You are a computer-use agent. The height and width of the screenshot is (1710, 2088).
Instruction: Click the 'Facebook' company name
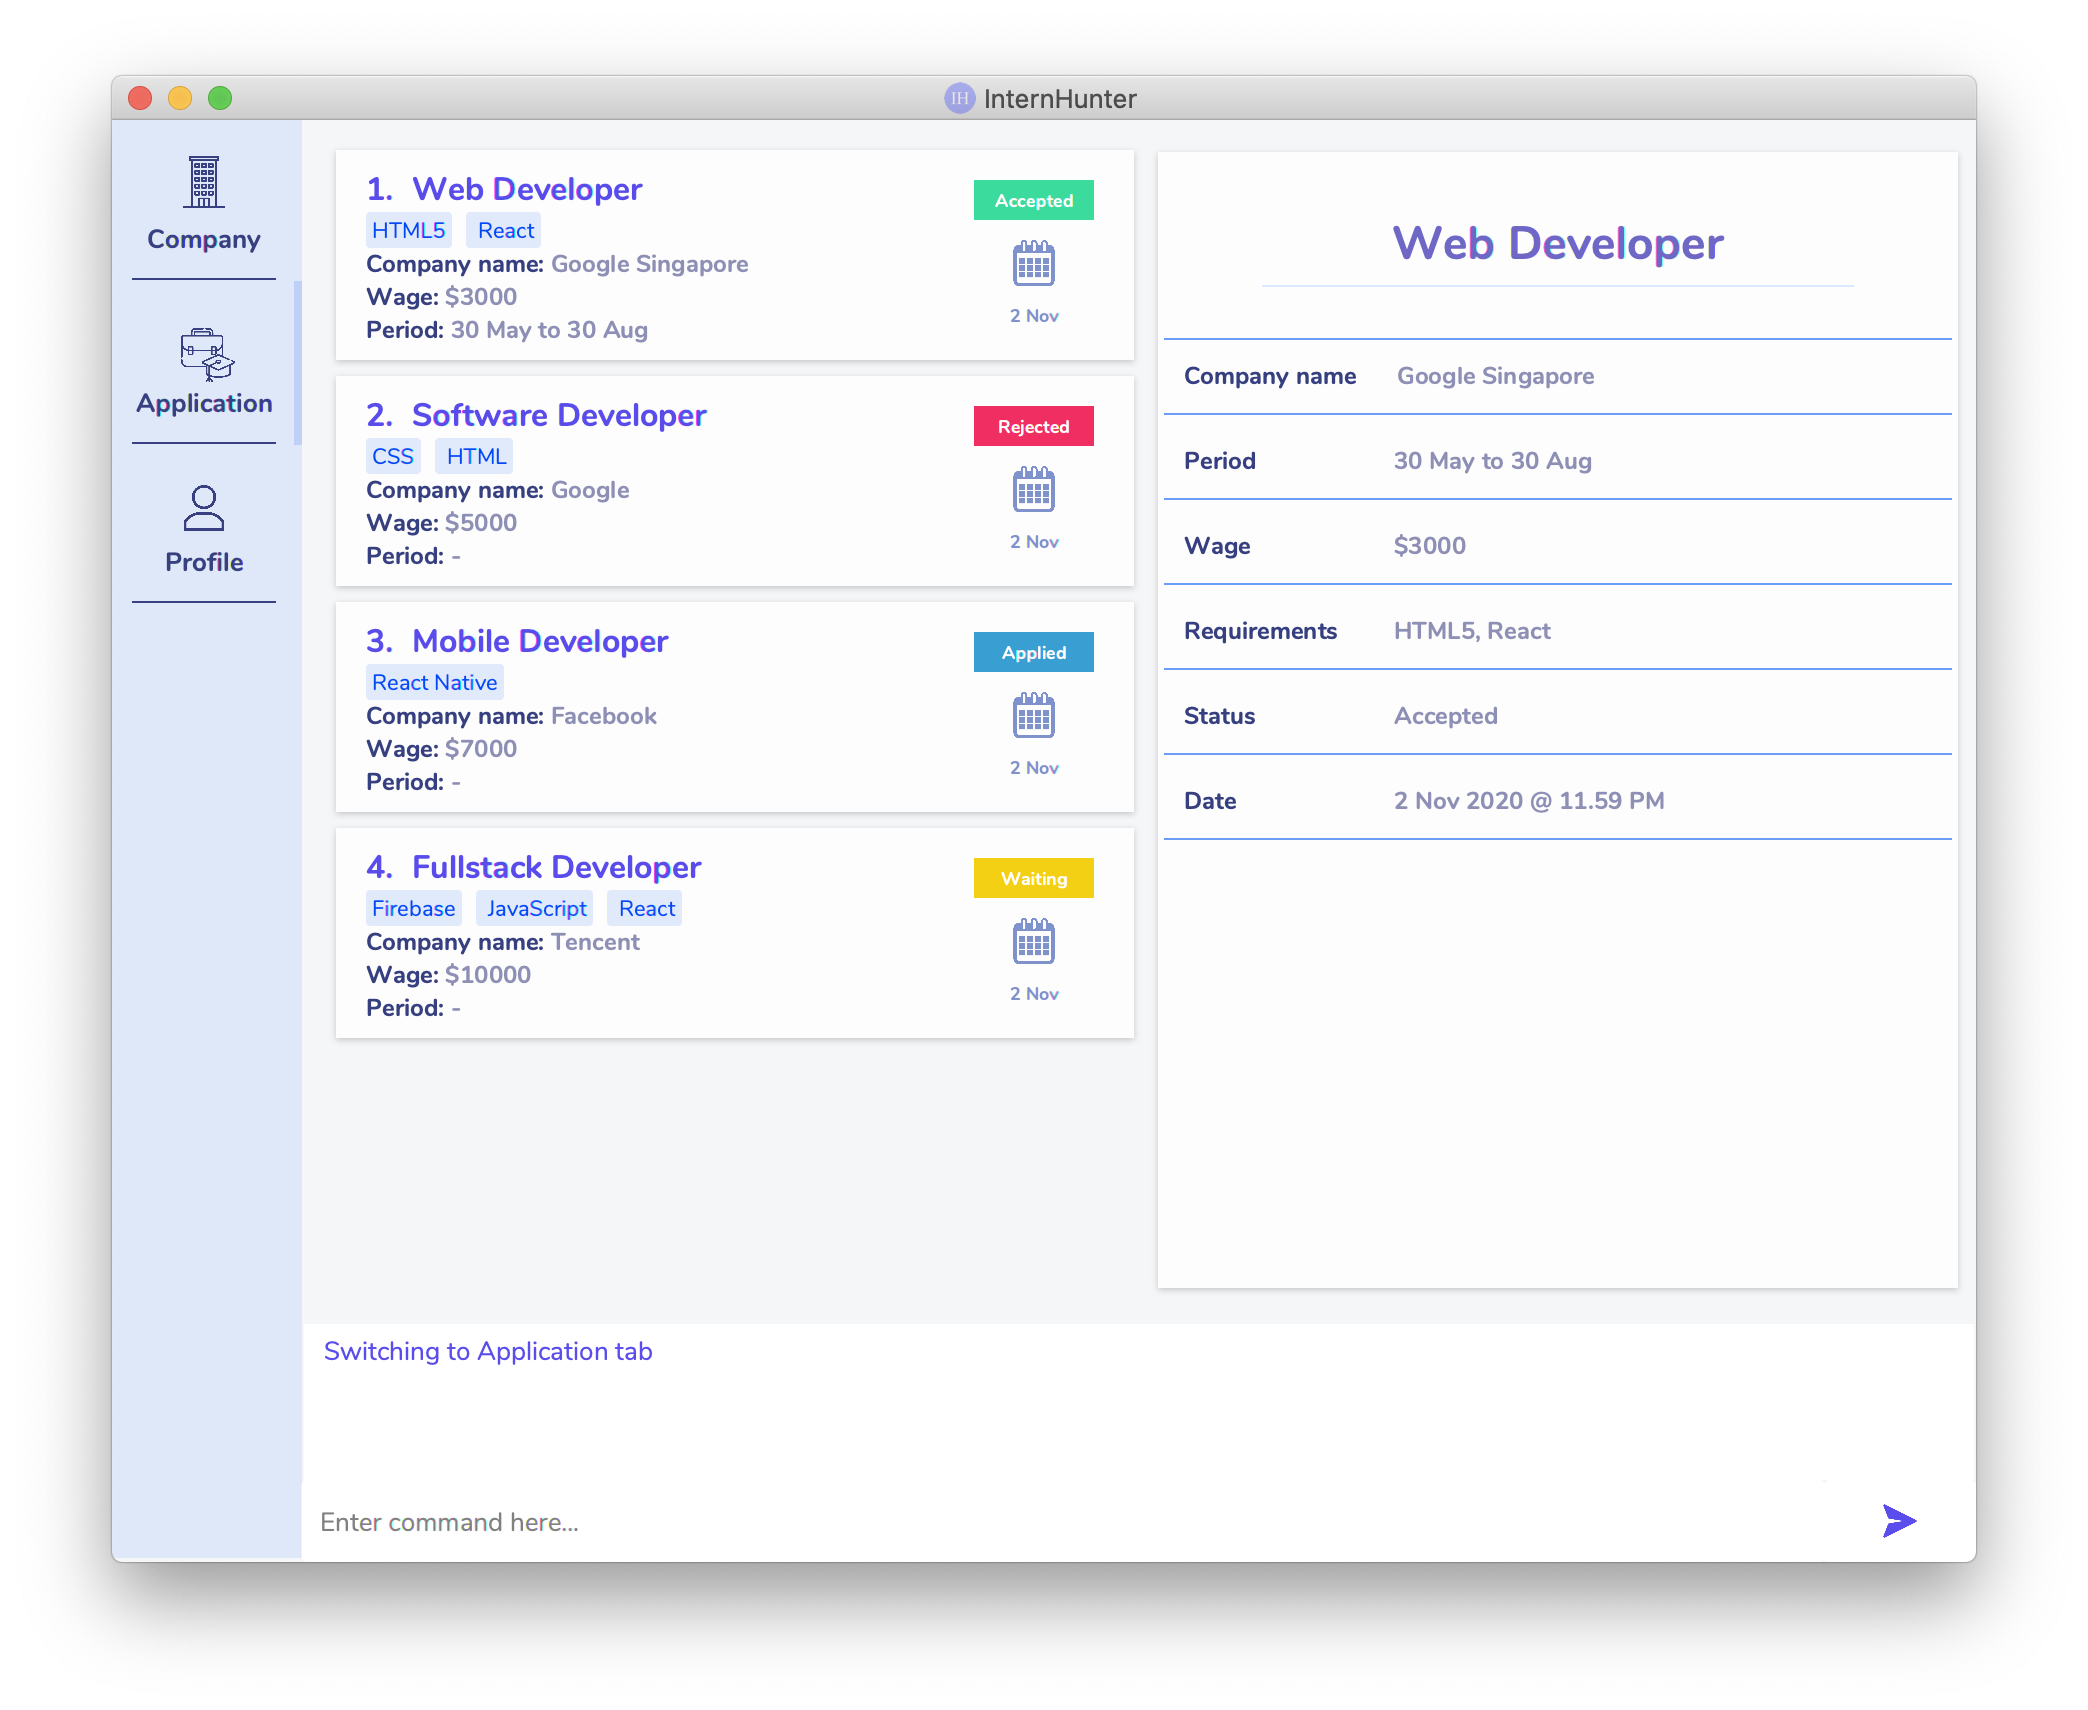click(603, 716)
